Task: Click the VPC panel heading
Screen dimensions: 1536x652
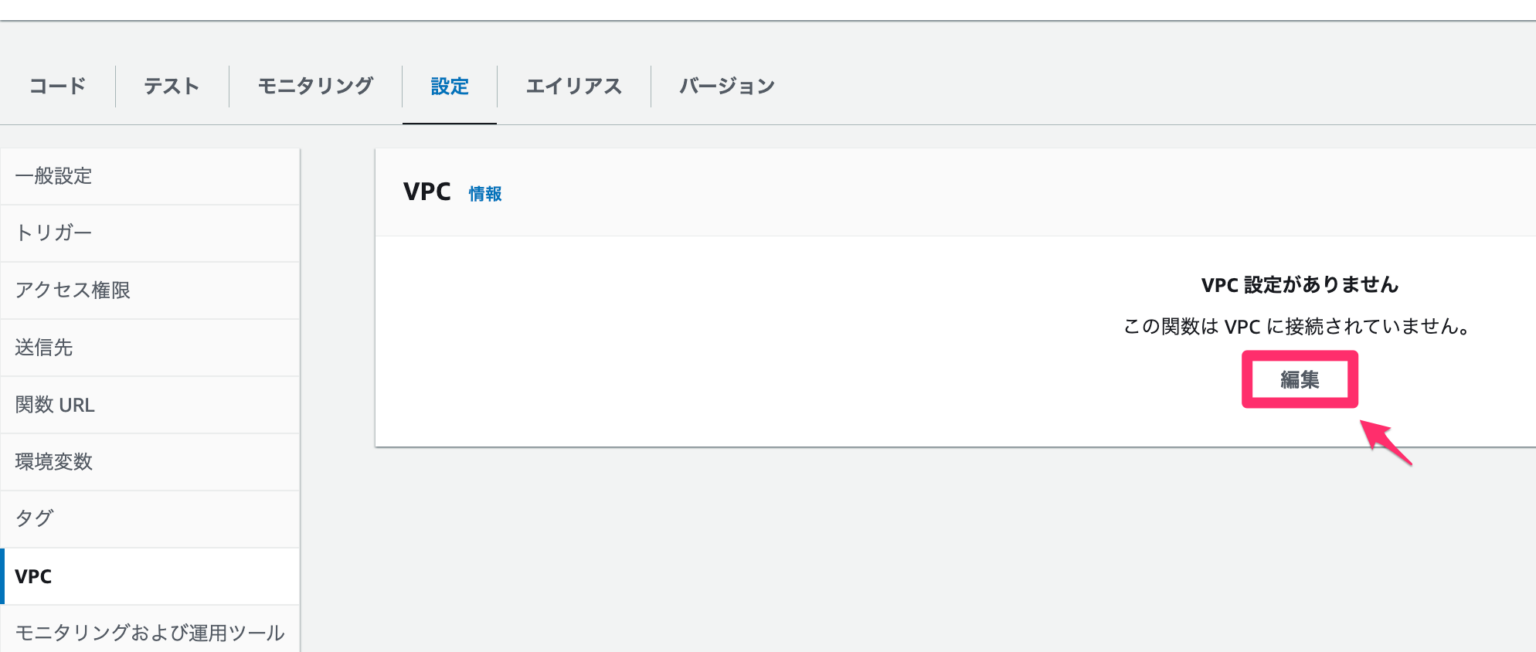Action: [427, 192]
